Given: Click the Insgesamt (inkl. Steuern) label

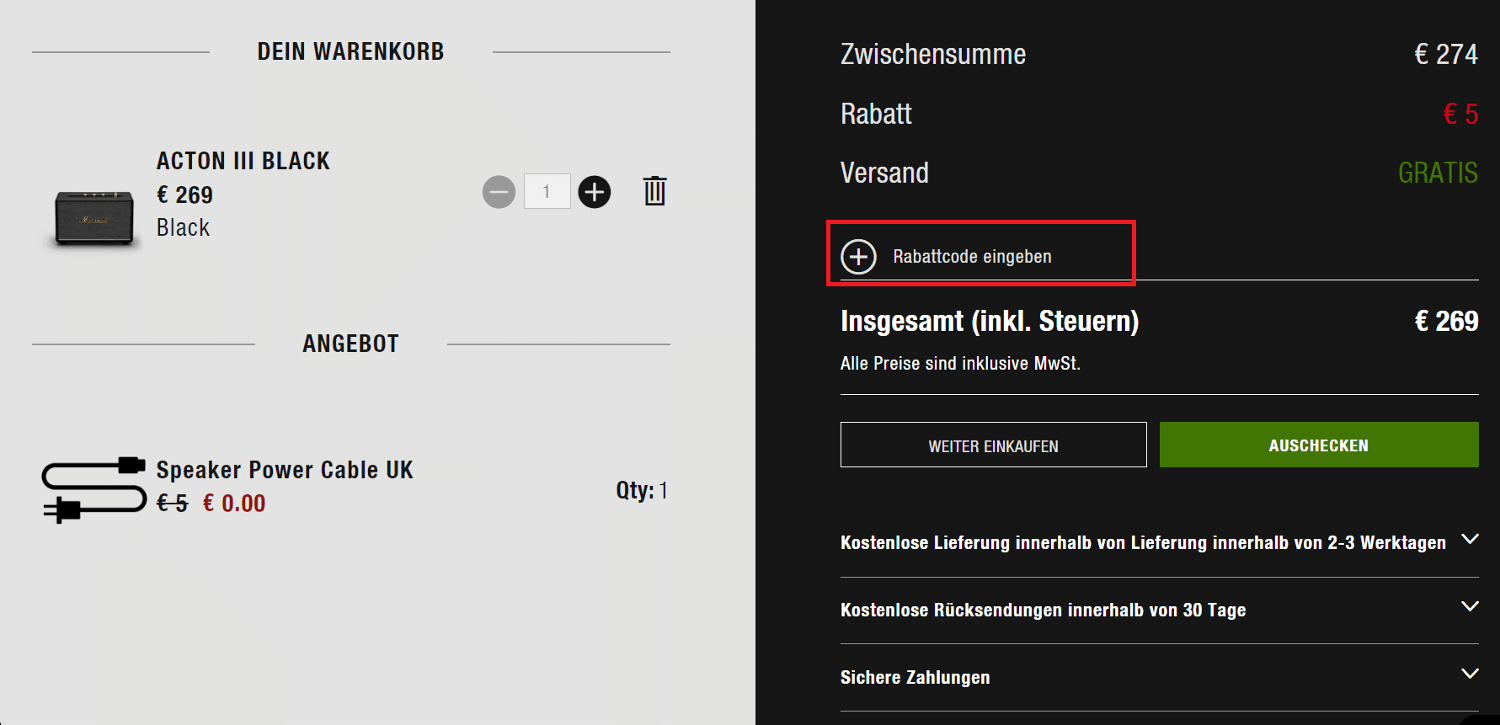Looking at the screenshot, I should coord(990,322).
